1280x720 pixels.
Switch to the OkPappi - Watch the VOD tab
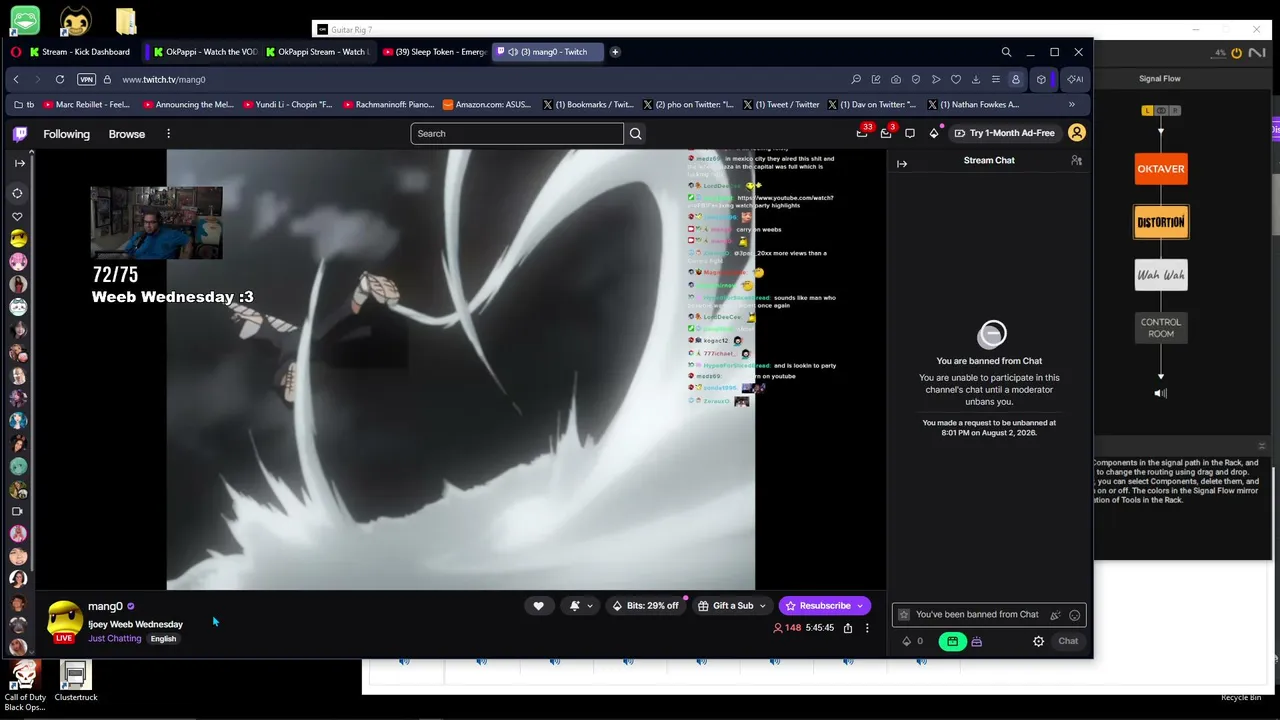tap(206, 52)
